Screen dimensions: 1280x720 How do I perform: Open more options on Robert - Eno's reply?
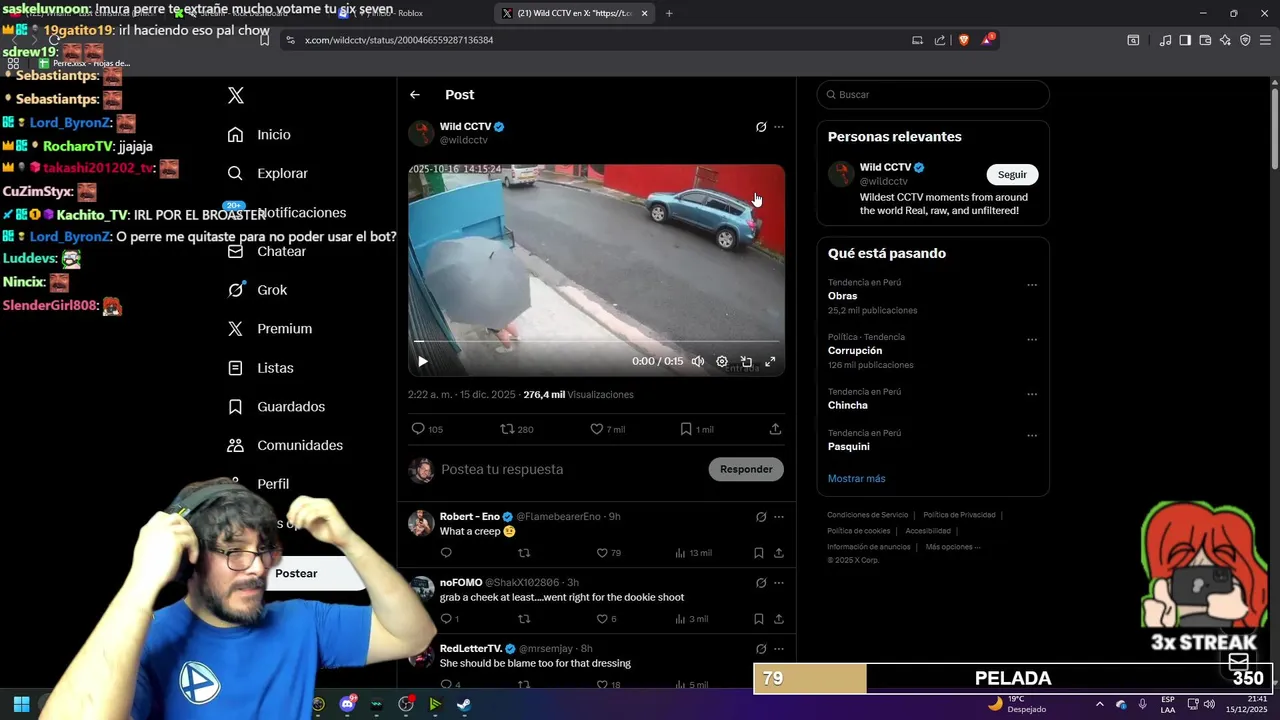coord(779,517)
